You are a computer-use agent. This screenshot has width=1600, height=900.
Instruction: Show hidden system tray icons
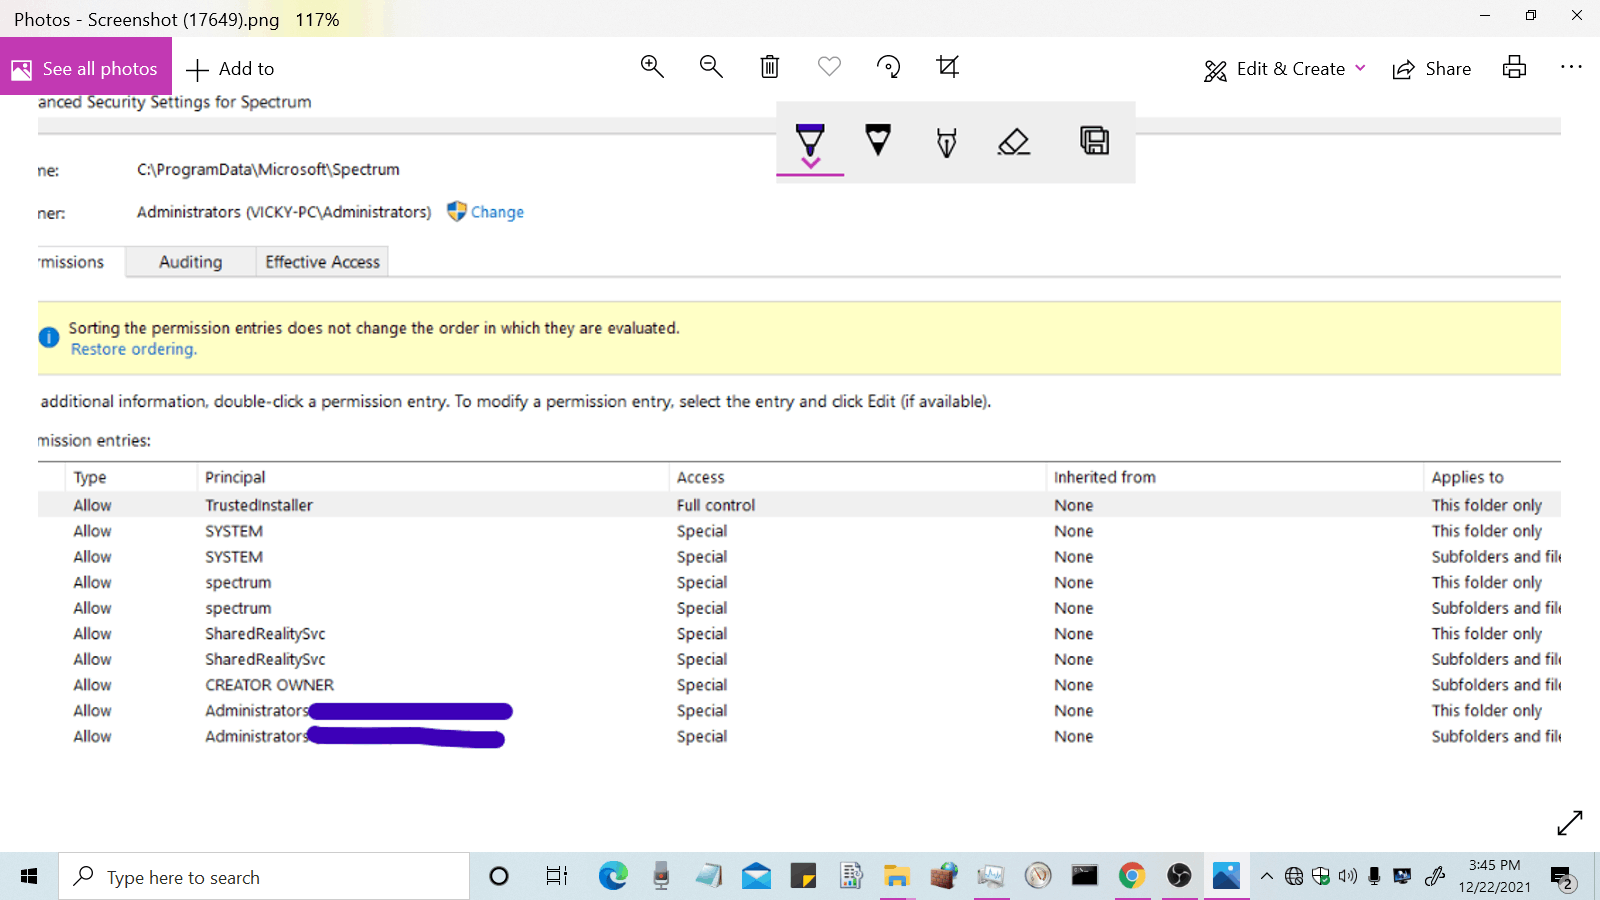pyautogui.click(x=1266, y=876)
